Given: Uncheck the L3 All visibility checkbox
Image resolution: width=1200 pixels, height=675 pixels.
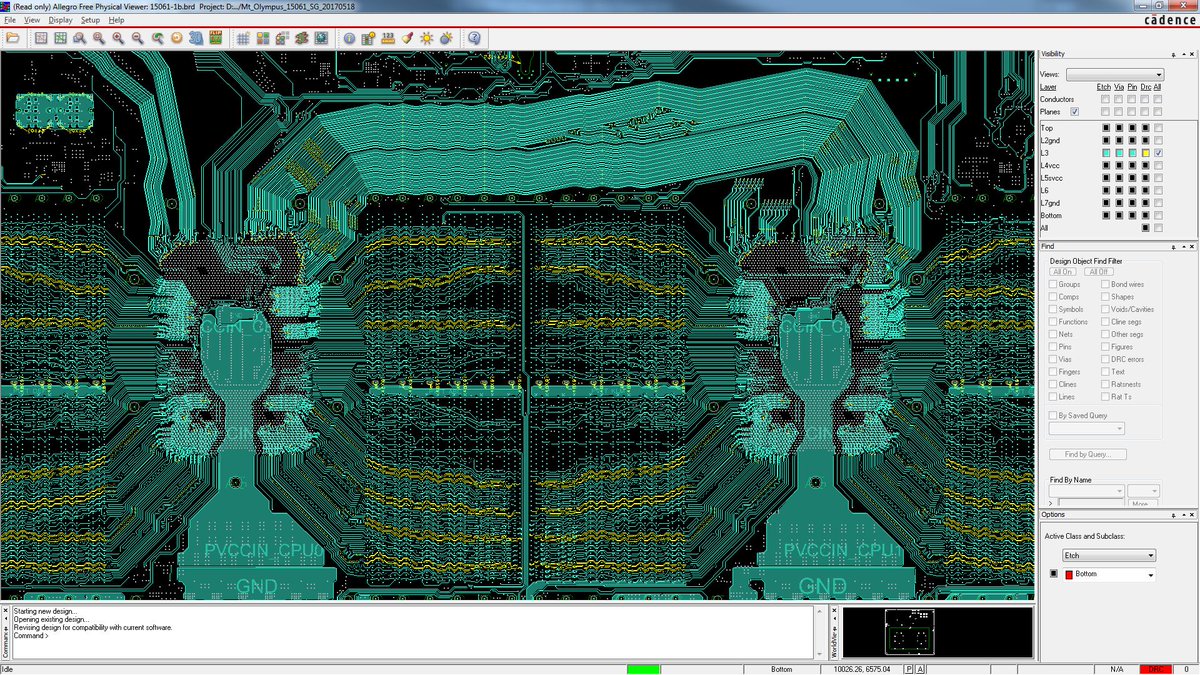Looking at the screenshot, I should 1158,153.
